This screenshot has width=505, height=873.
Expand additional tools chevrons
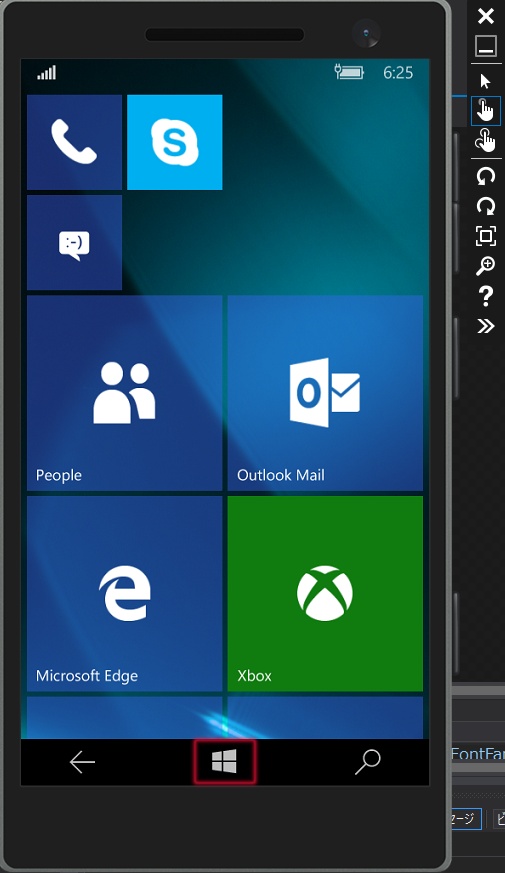click(486, 326)
